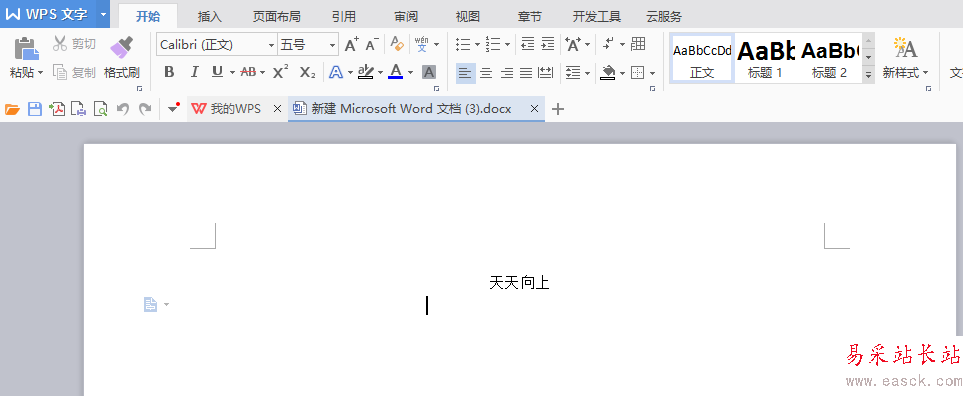Click the Paste clipboard icon
Image resolution: width=963 pixels, height=396 pixels.
tap(25, 49)
